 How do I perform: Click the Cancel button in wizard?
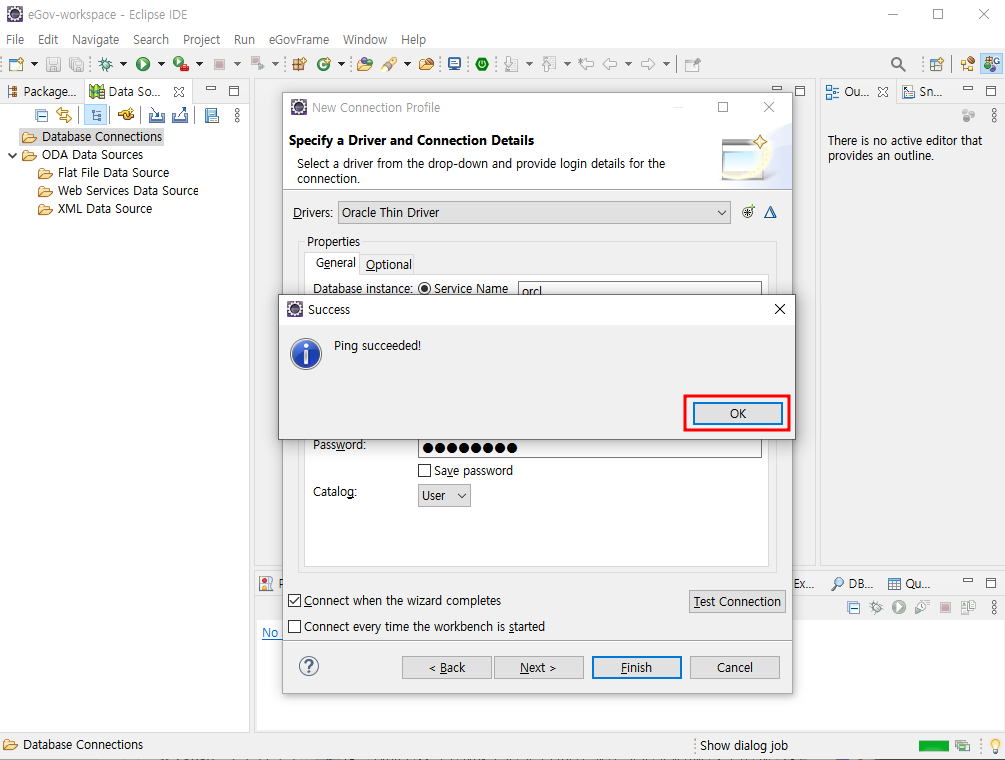point(735,667)
